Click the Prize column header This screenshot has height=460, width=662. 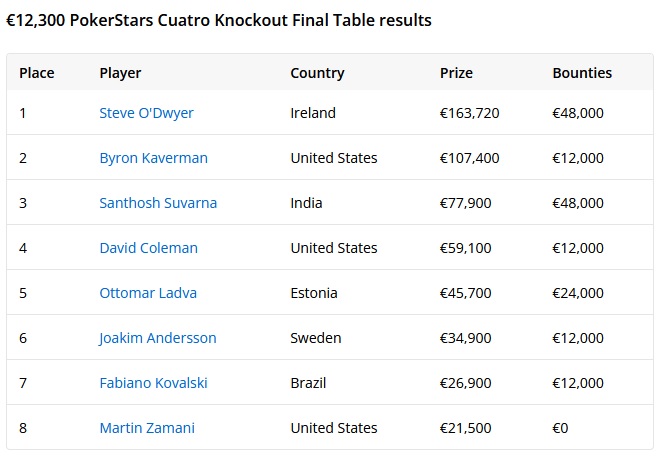coord(456,73)
